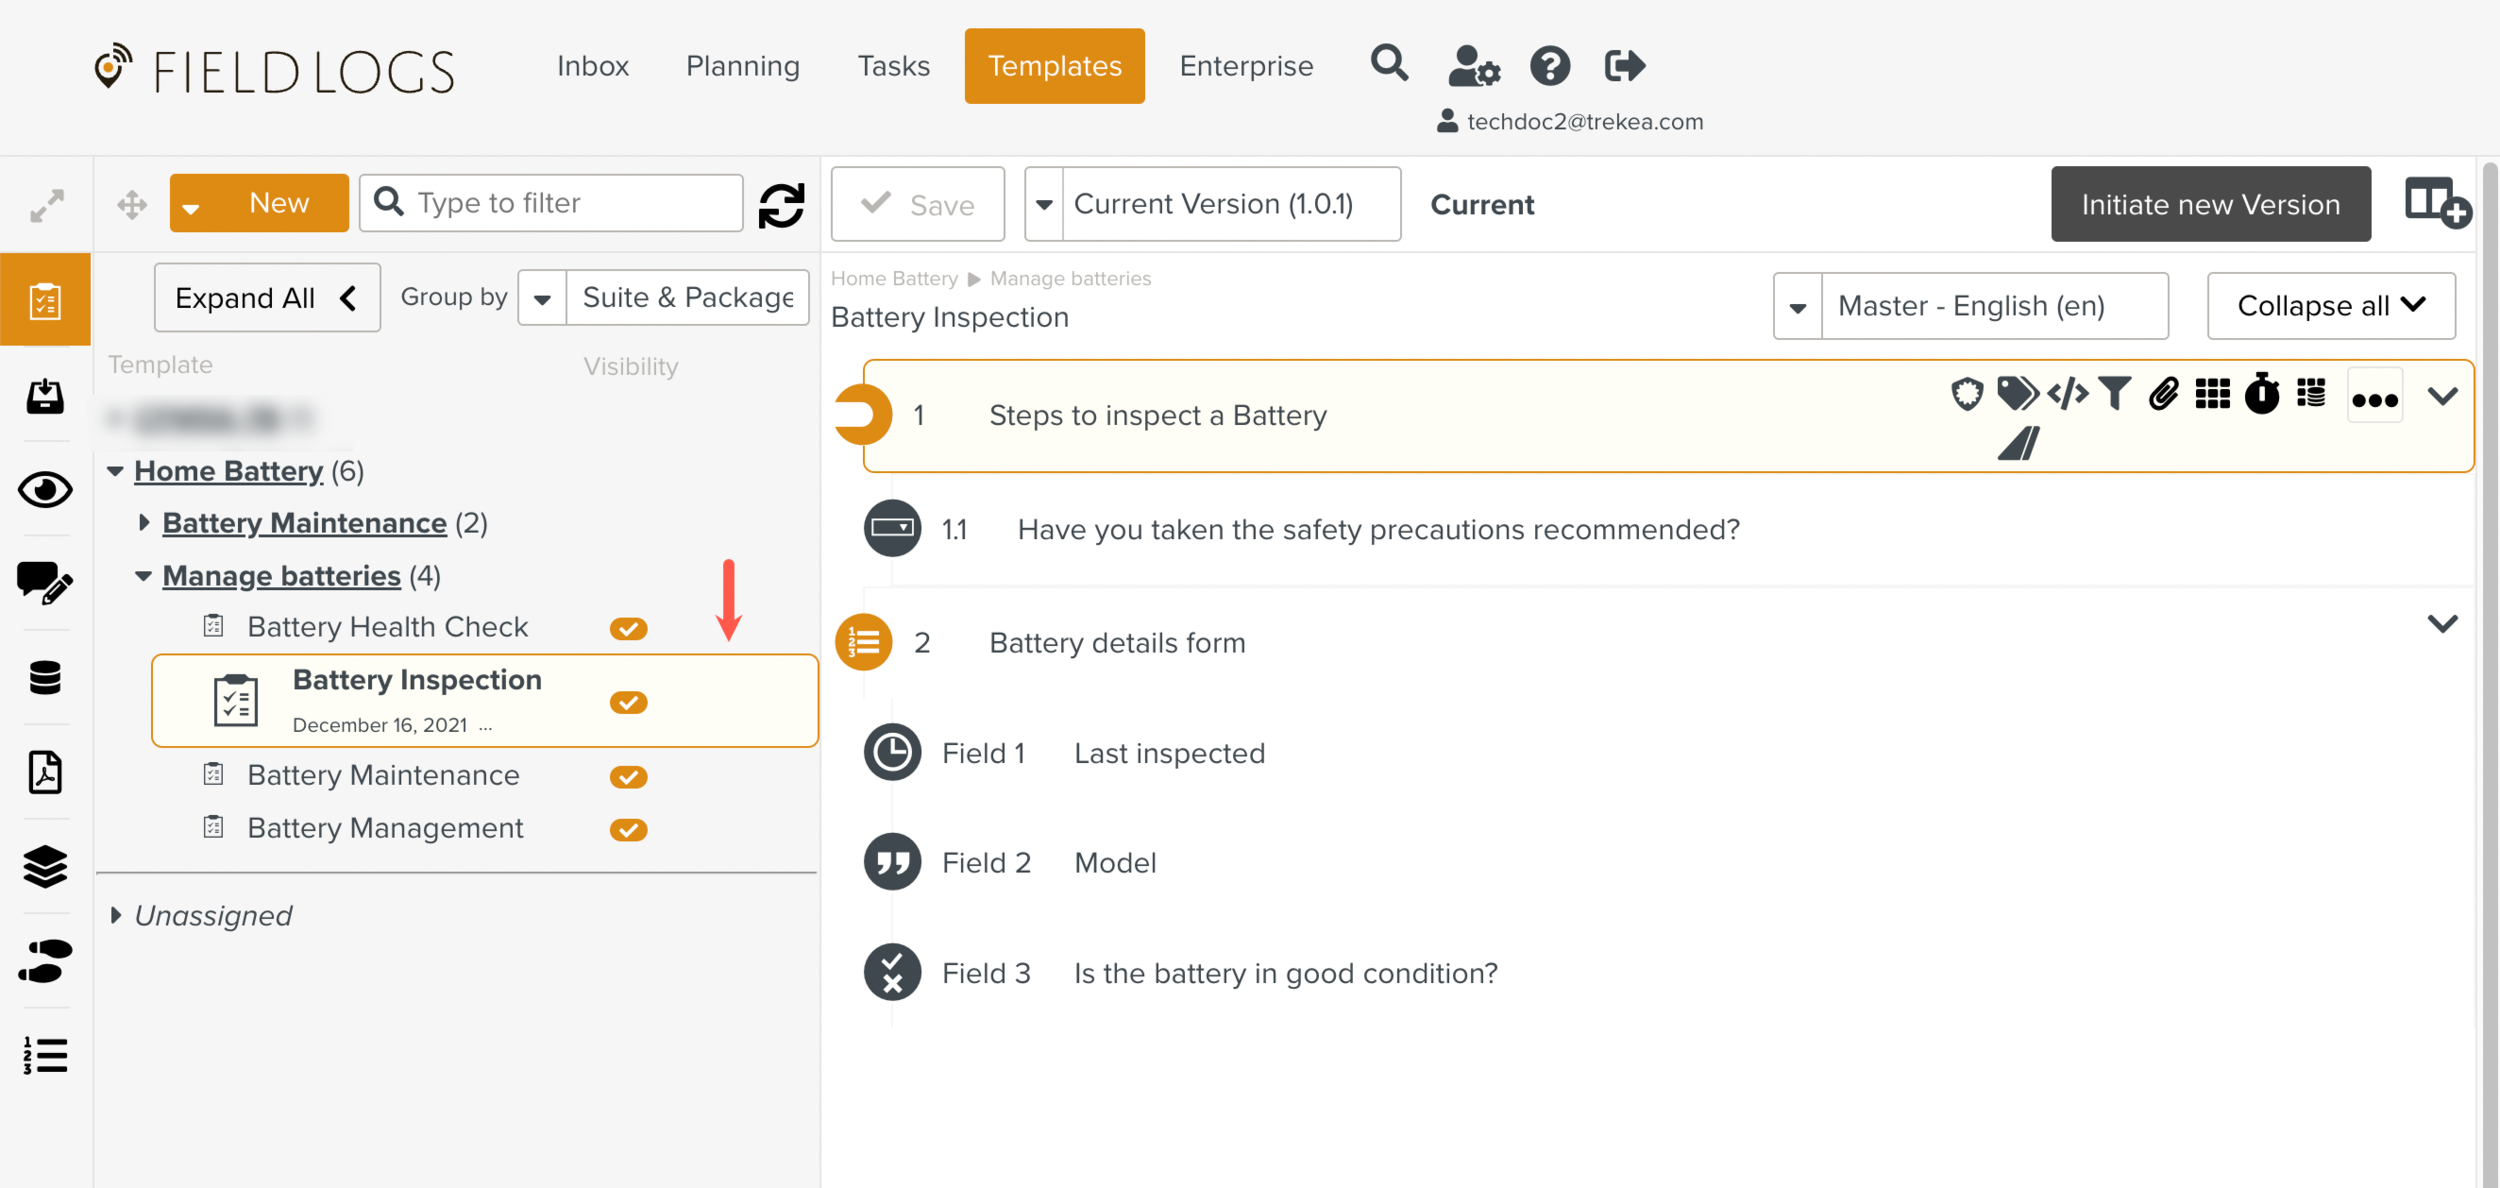Click the paperclip attachment icon

(2163, 394)
